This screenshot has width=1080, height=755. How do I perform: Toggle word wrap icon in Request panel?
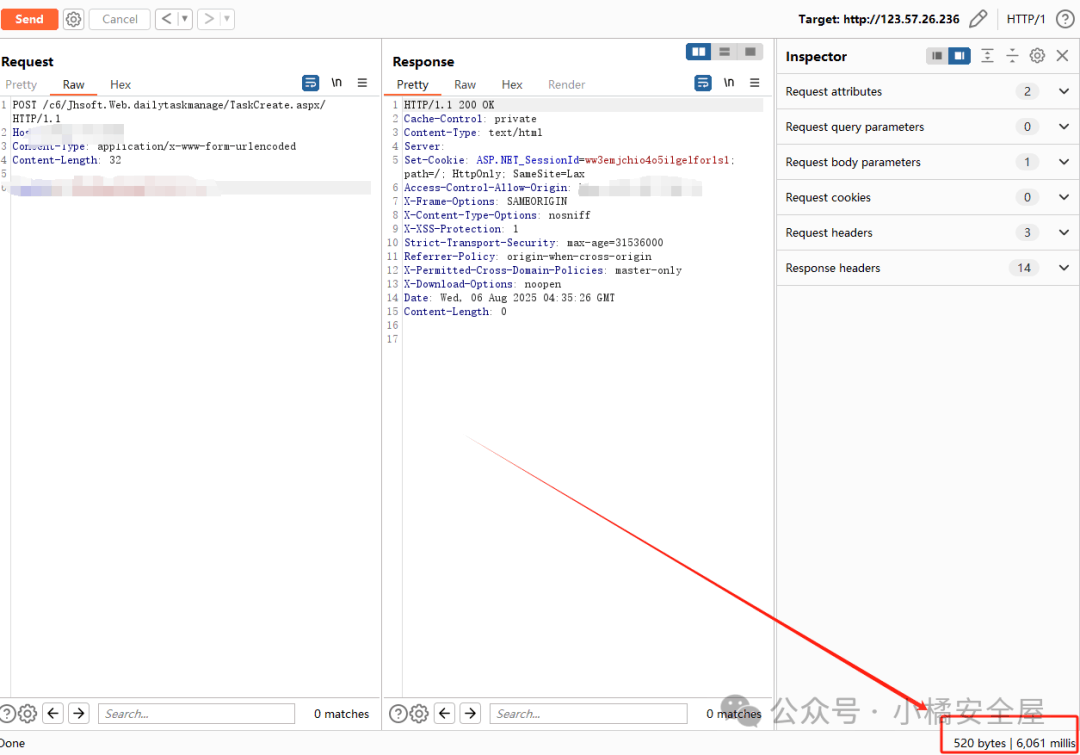311,83
